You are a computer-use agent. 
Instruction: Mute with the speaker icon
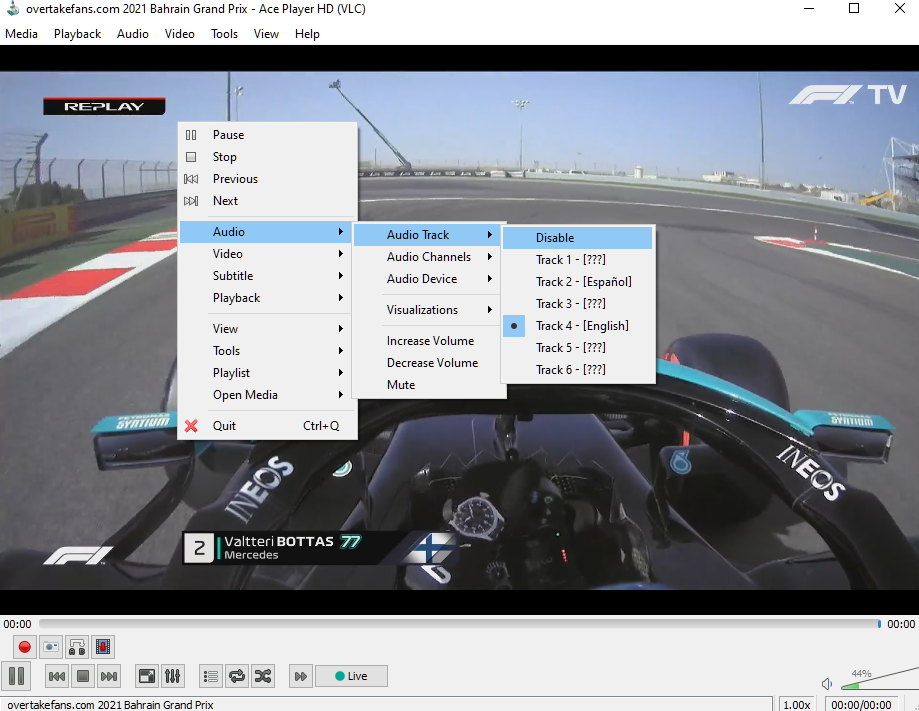pos(827,683)
